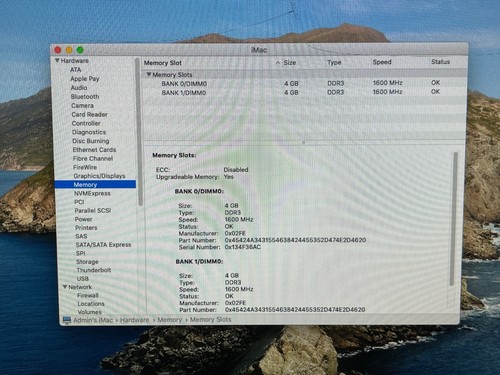Viewport: 500px width, 375px height.
Task: Select Thunderbolt in the sidebar
Action: coord(94,270)
